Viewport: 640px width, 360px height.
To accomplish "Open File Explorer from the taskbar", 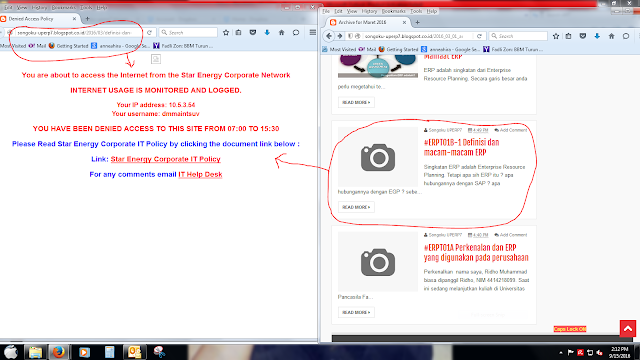I will coord(35,352).
